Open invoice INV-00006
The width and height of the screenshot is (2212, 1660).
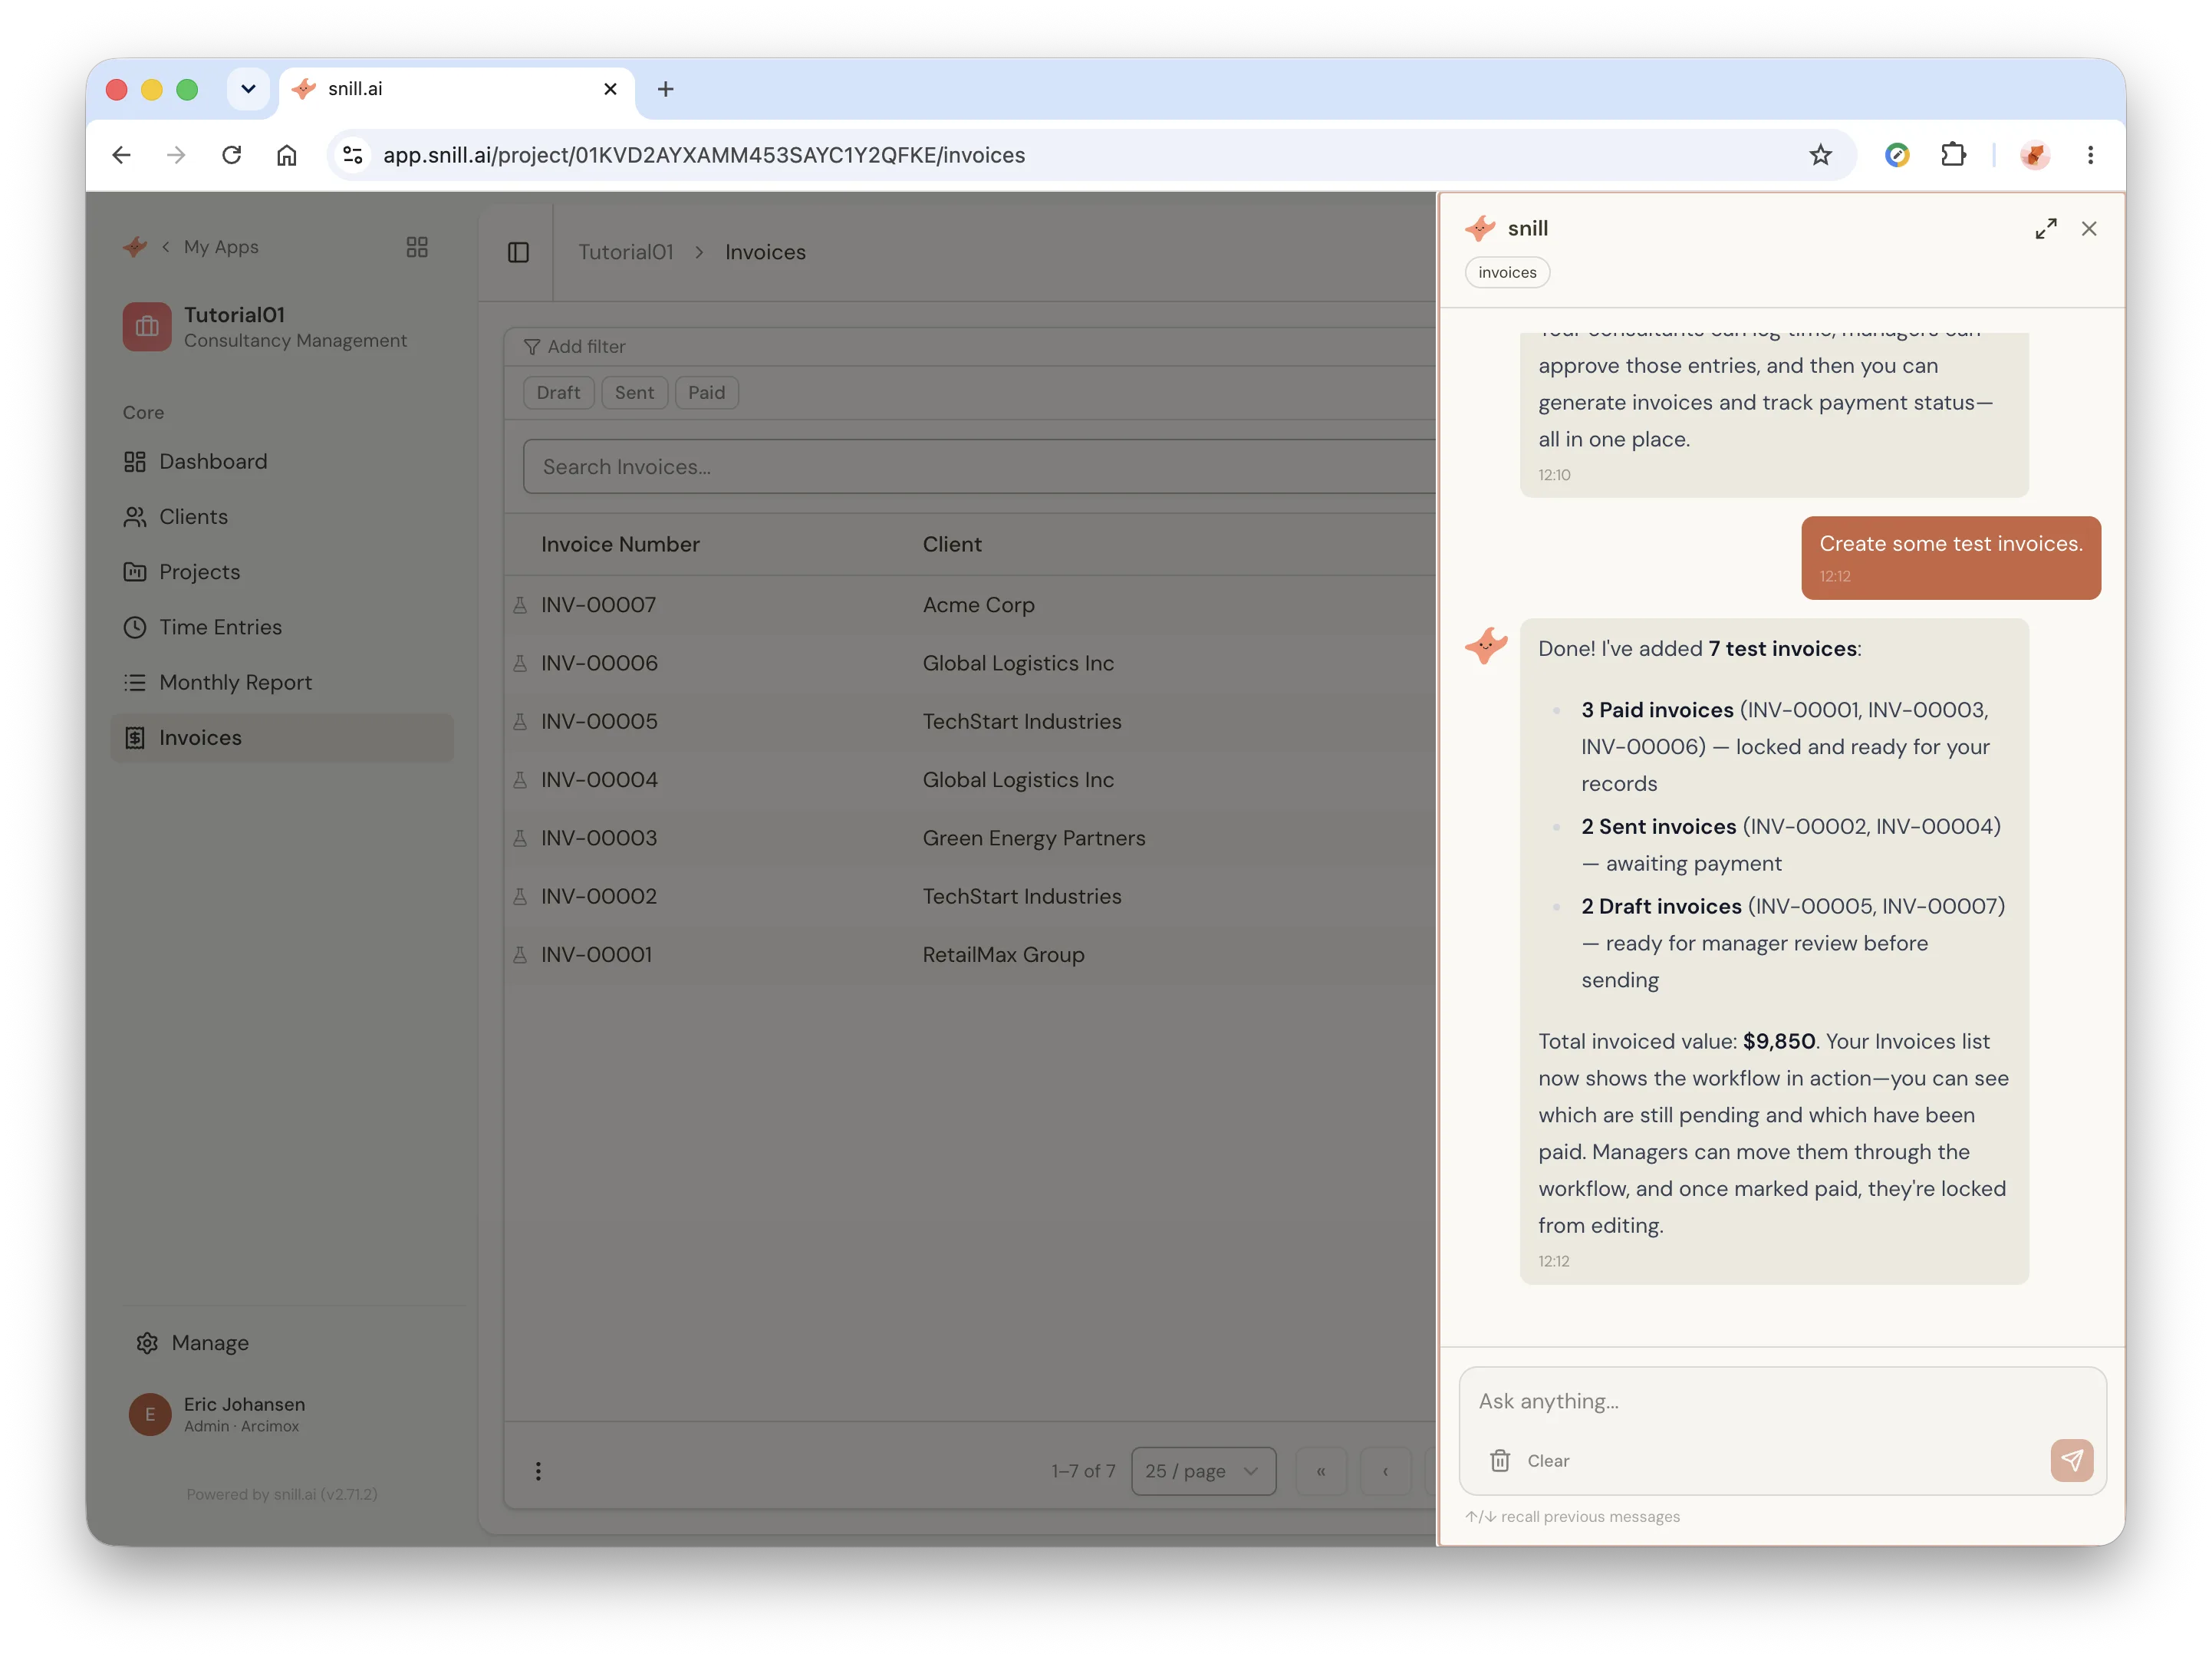(x=599, y=663)
